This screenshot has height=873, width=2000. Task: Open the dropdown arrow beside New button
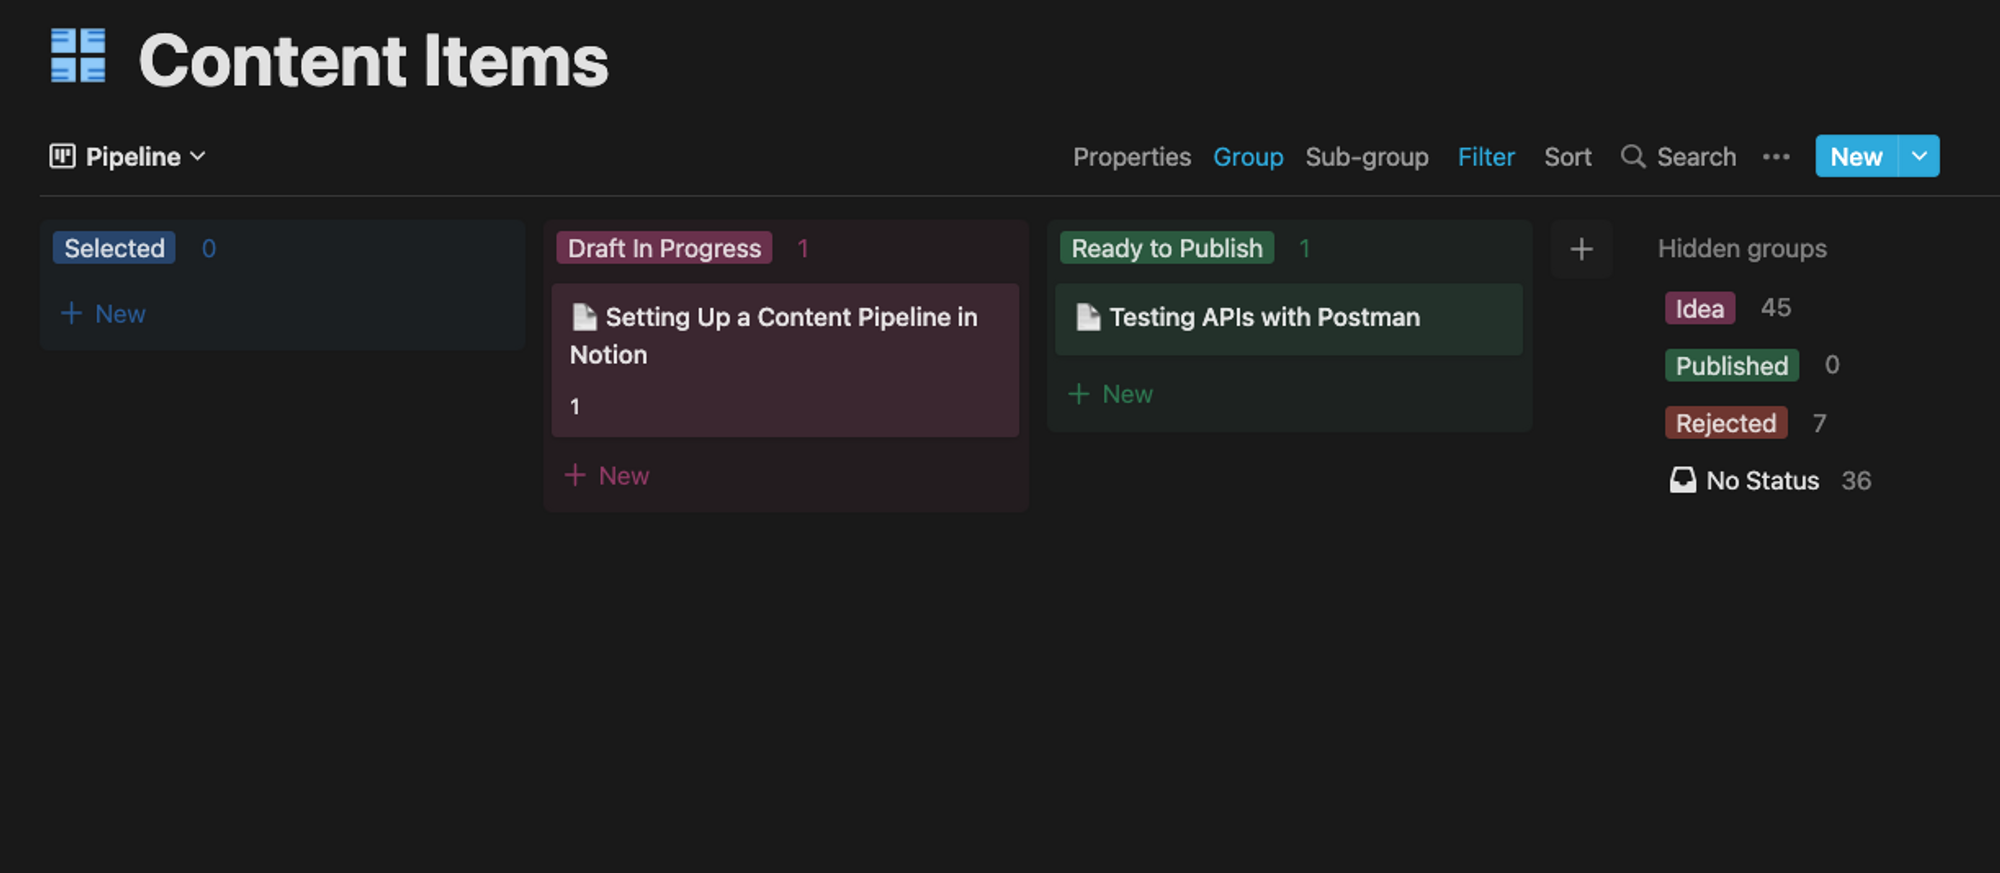click(1919, 156)
